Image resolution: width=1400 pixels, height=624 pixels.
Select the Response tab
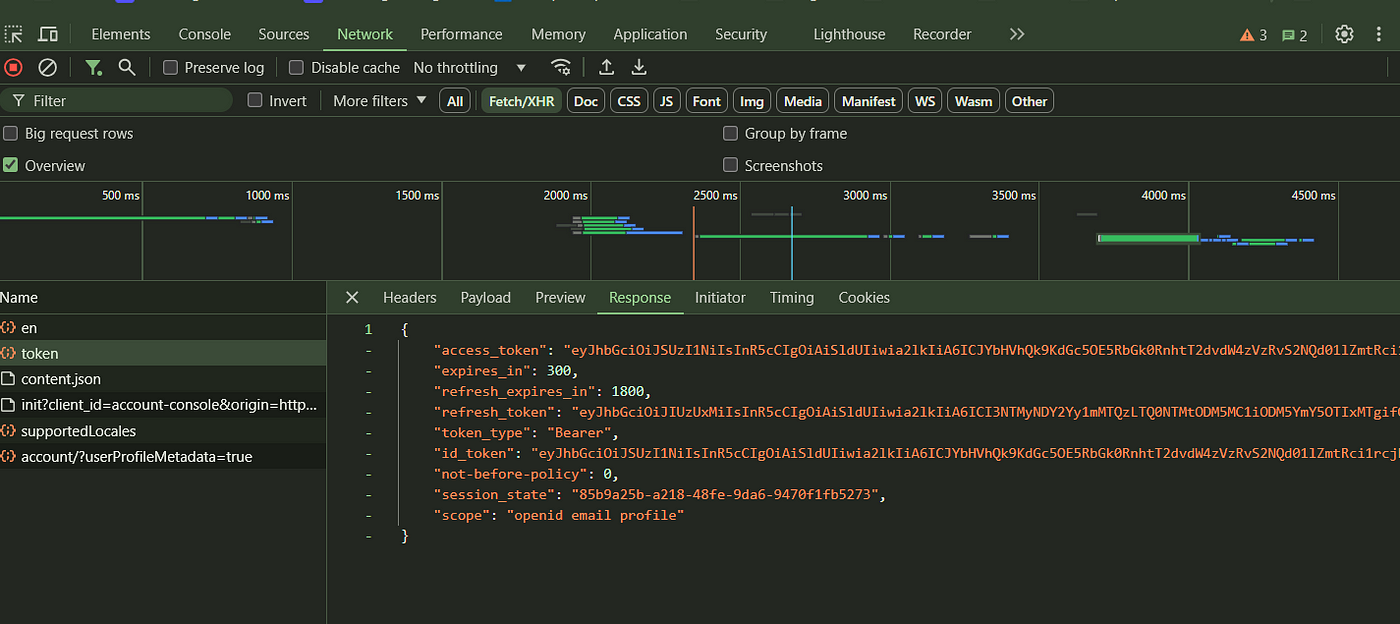[640, 297]
